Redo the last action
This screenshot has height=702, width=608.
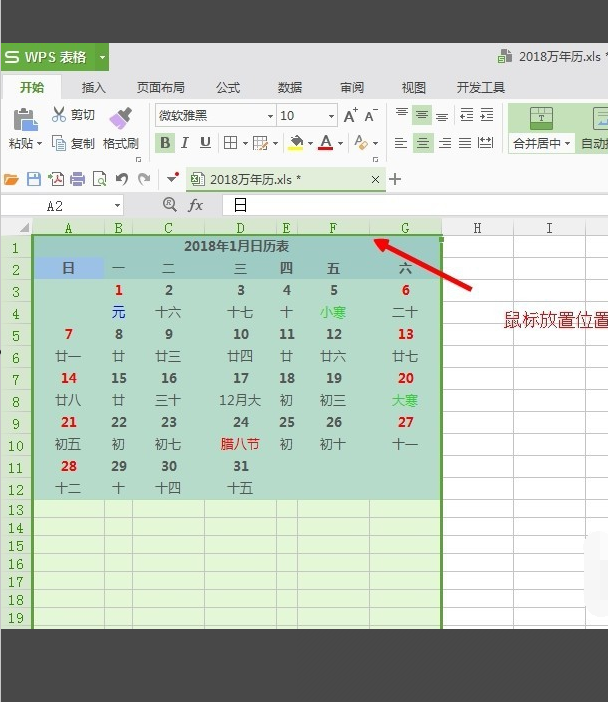point(144,180)
